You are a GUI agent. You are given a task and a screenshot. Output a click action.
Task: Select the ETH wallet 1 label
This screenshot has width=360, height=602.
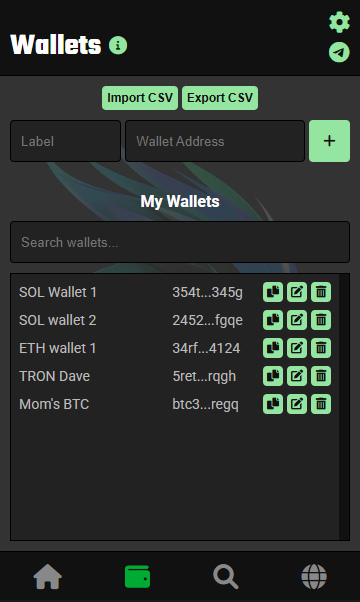coord(58,348)
